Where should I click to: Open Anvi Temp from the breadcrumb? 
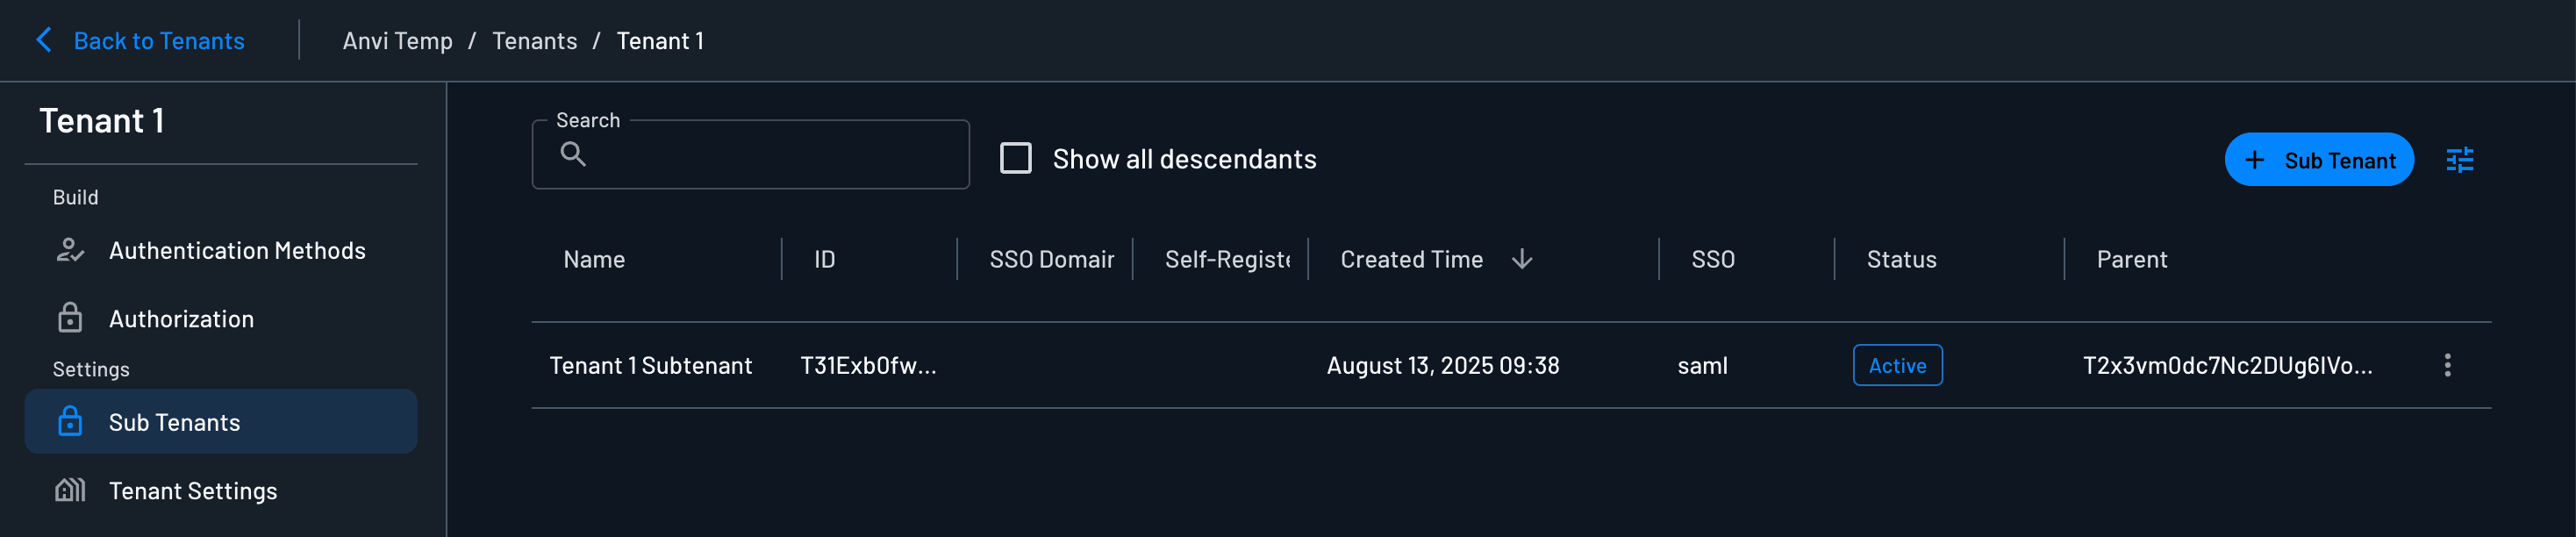(x=396, y=40)
